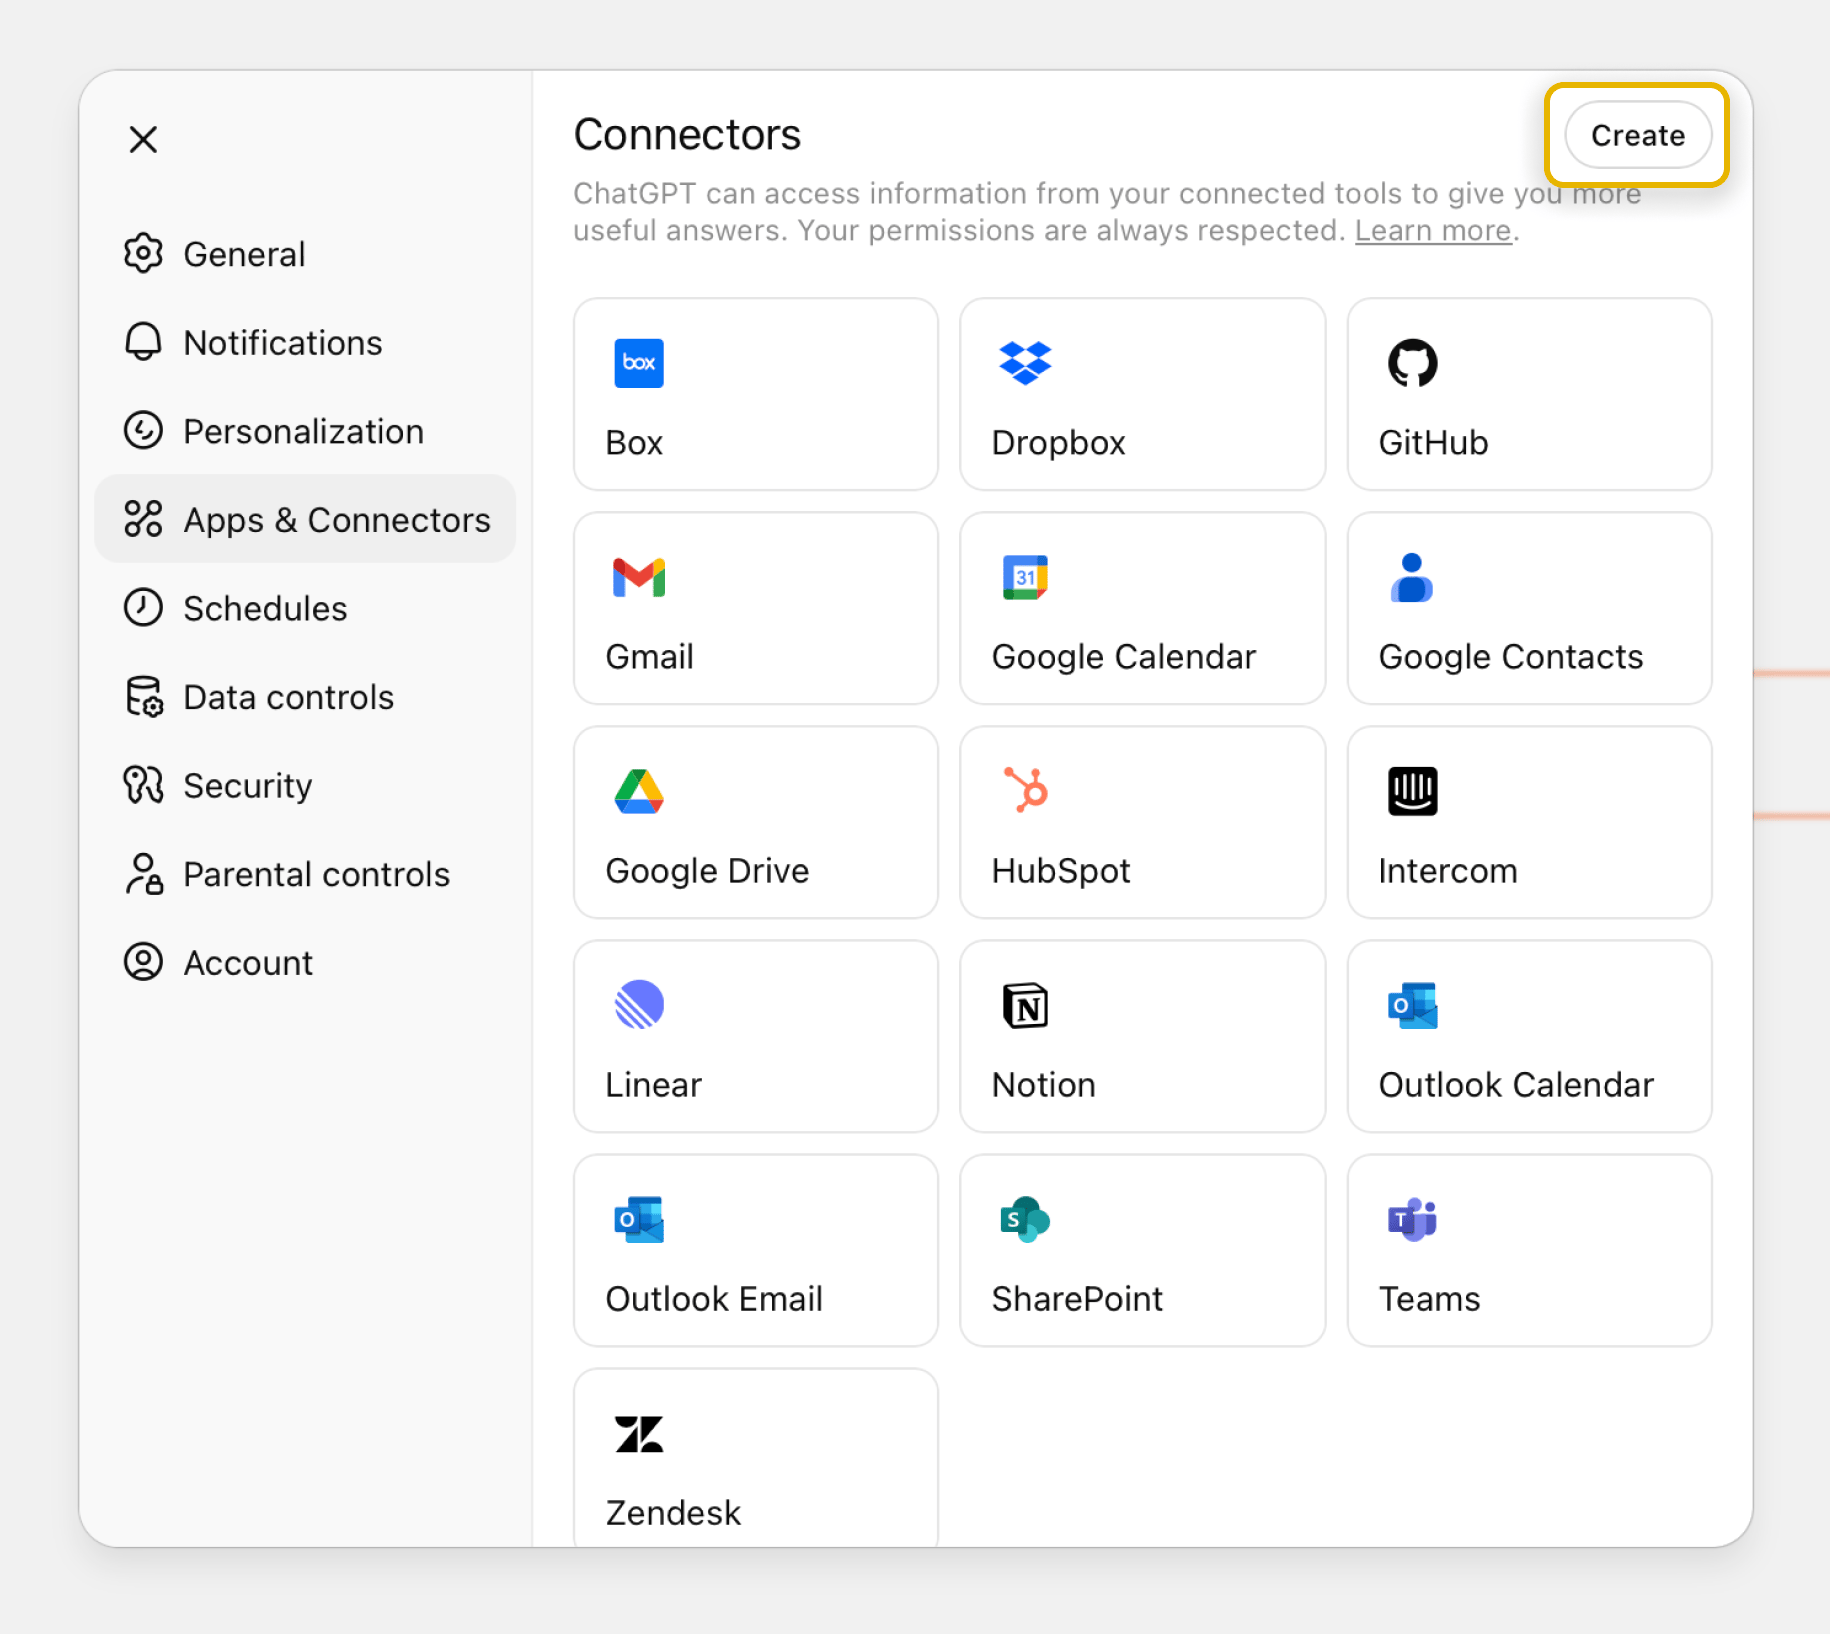
Task: Connect the Box connector
Action: pos(755,395)
